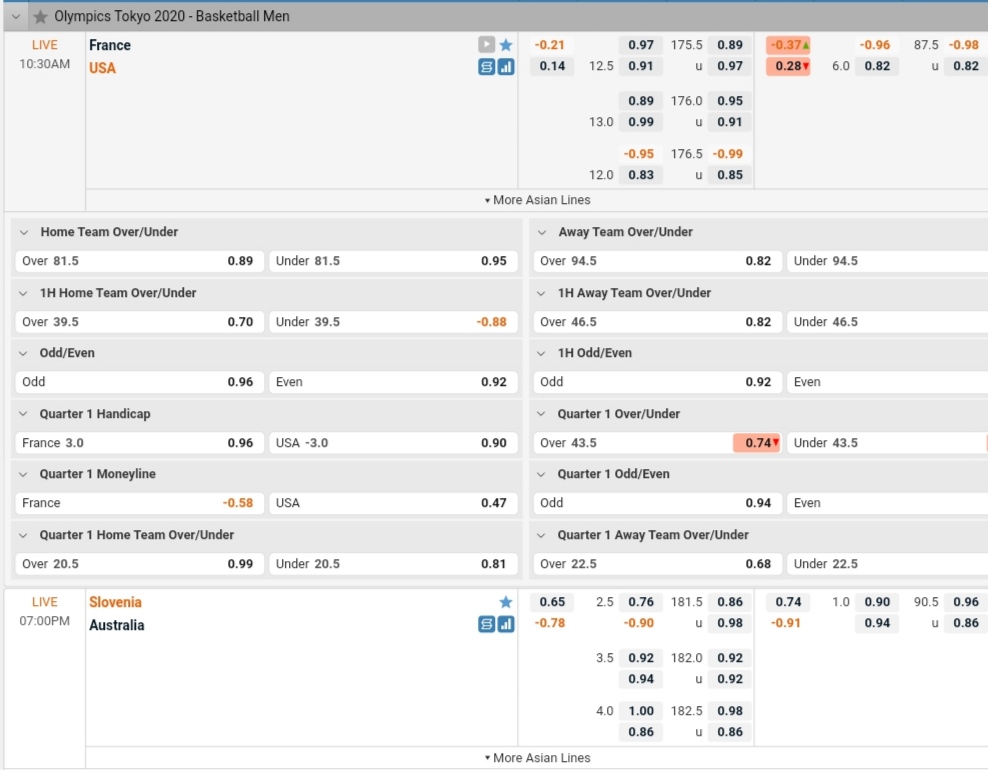Select Over 175.5 odds 0.89
The height and width of the screenshot is (770, 988).
[730, 45]
